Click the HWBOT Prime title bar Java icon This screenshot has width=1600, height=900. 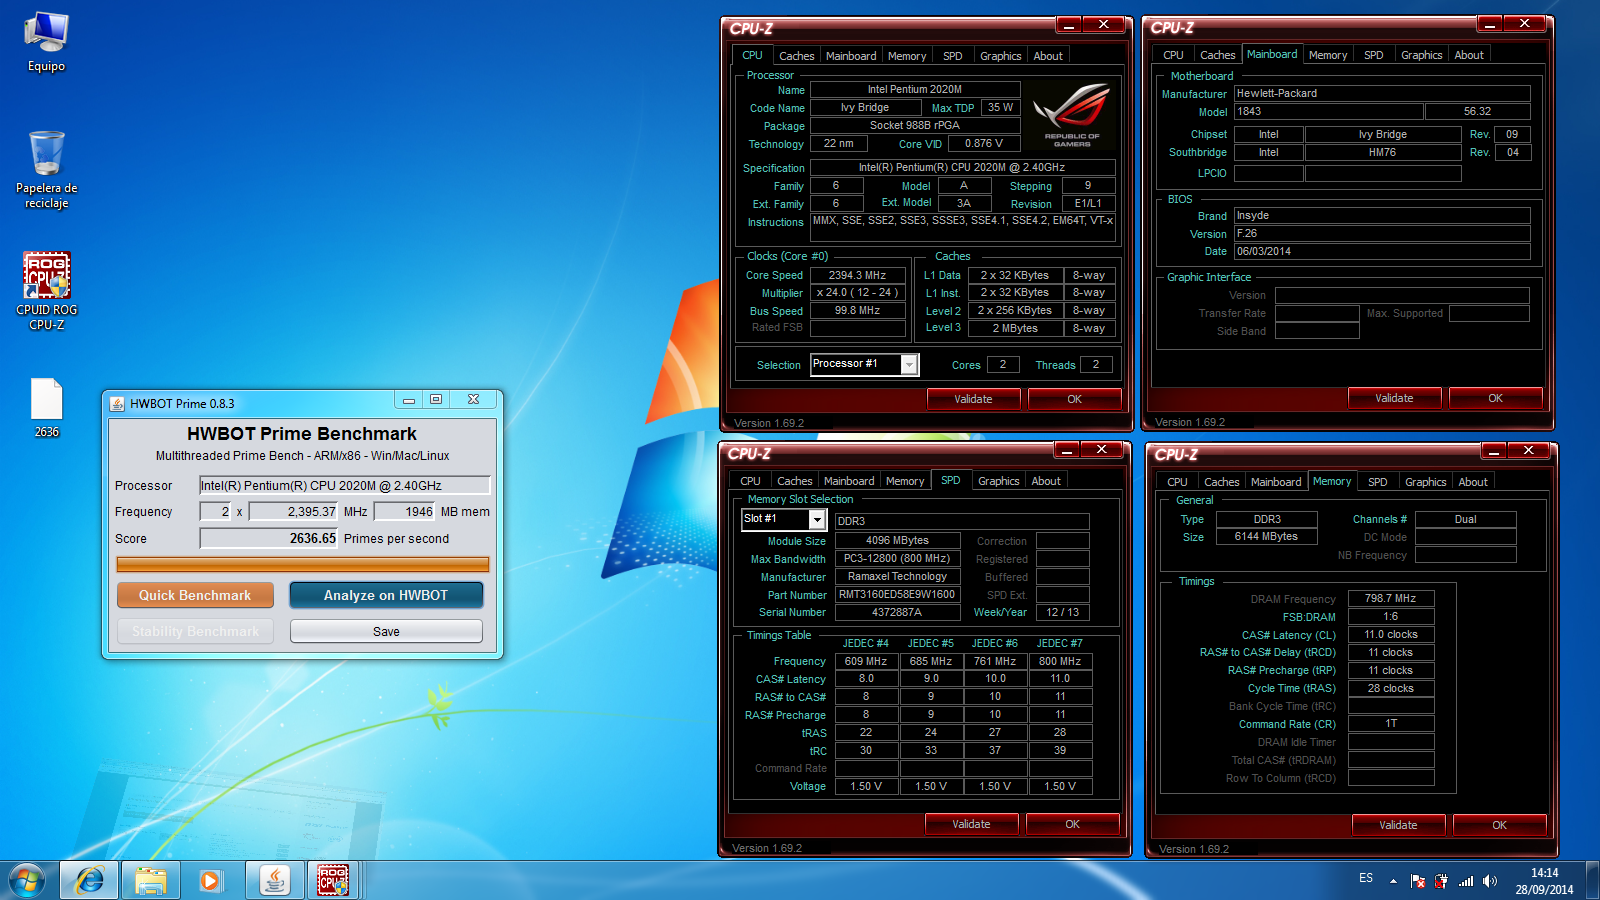[x=117, y=404]
